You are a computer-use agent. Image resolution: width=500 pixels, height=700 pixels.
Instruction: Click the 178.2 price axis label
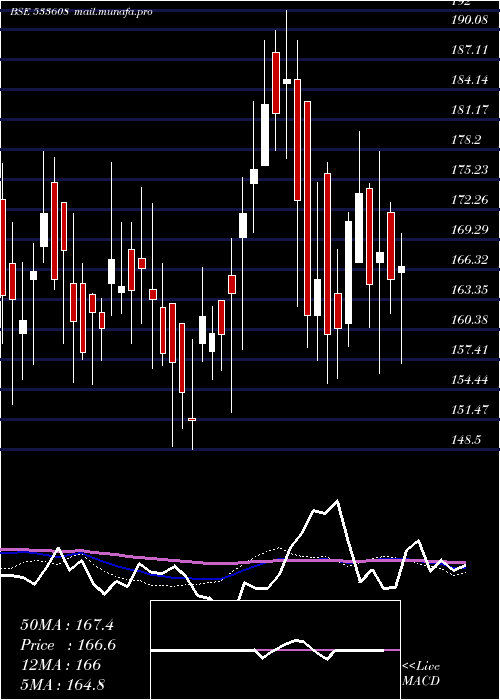(x=466, y=140)
